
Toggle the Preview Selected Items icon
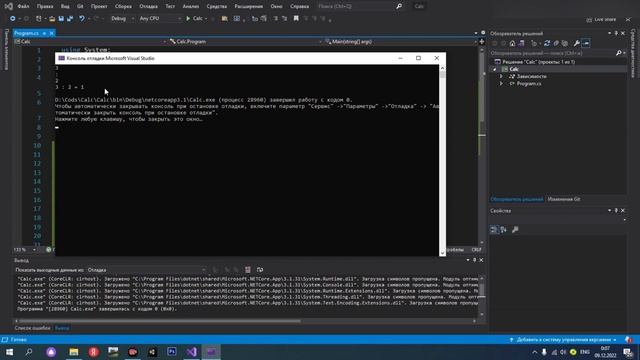click(x=586, y=43)
